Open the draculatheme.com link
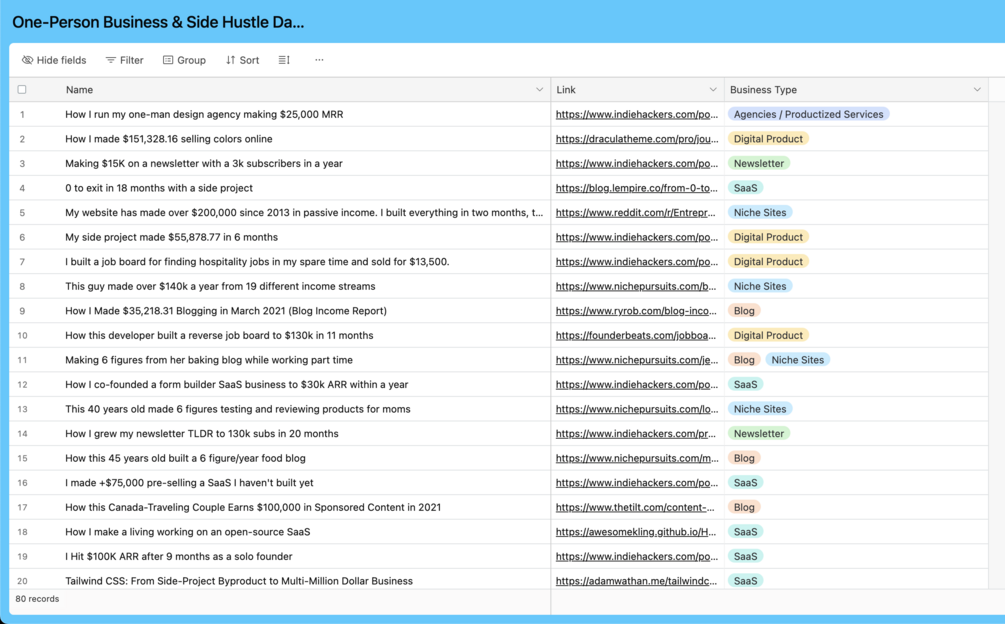The height and width of the screenshot is (624, 1005). (x=636, y=139)
